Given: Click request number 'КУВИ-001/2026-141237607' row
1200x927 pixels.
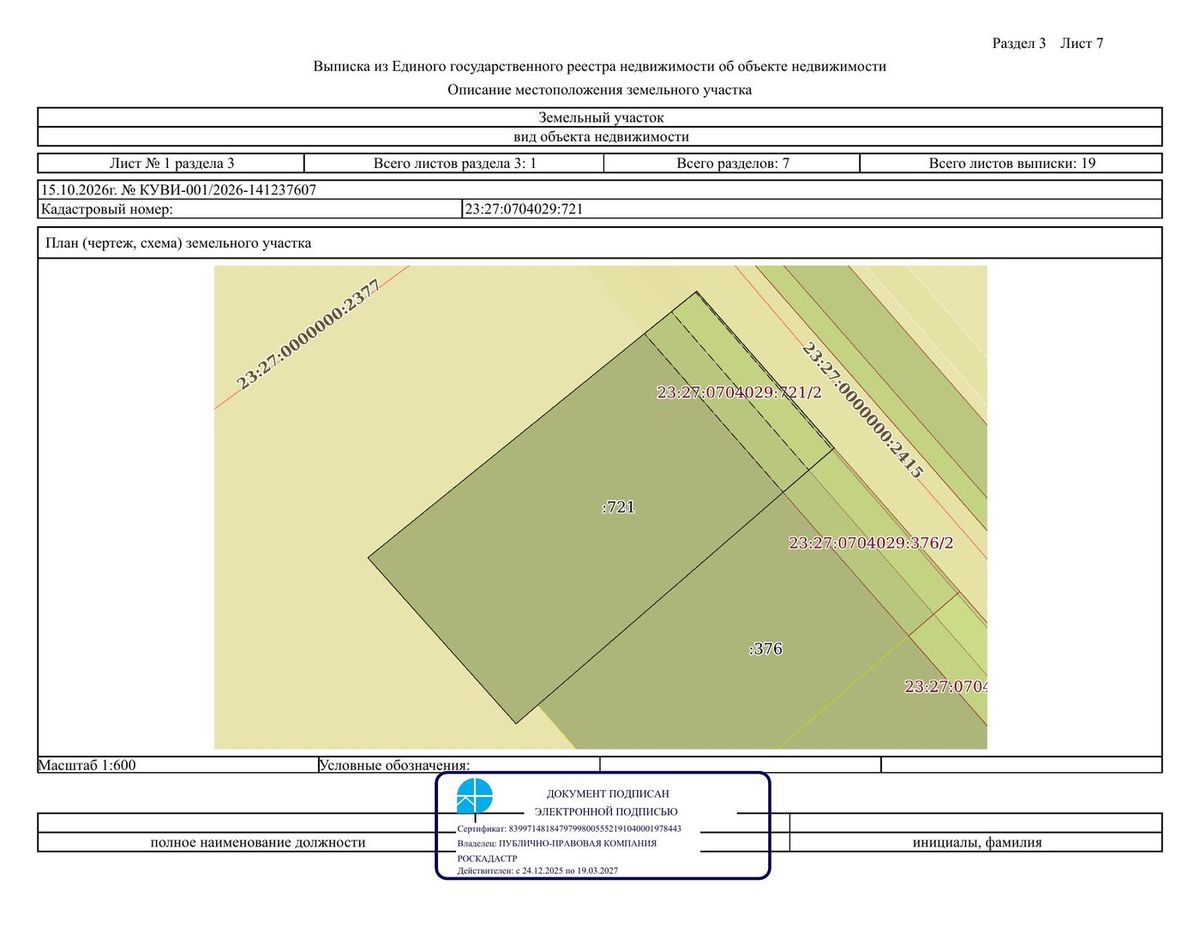Looking at the screenshot, I should (x=600, y=190).
